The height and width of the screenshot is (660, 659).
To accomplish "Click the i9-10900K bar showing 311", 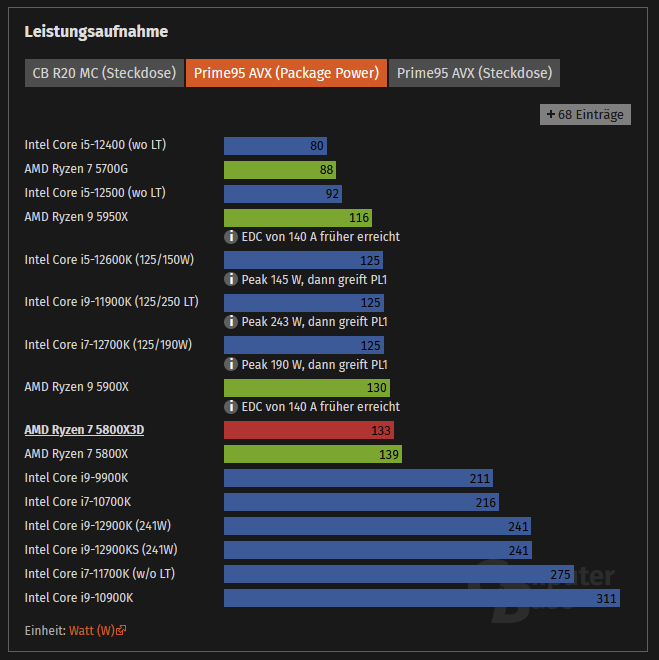I will point(422,598).
